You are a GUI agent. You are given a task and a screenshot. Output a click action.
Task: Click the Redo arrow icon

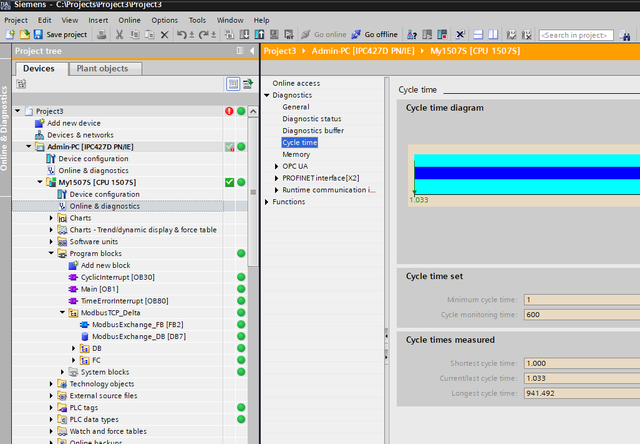point(203,35)
